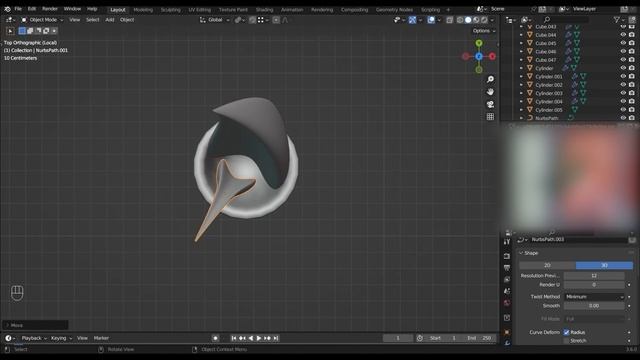Select the 2D curve shape button
Screen dimensions: 640x360
coord(547,265)
